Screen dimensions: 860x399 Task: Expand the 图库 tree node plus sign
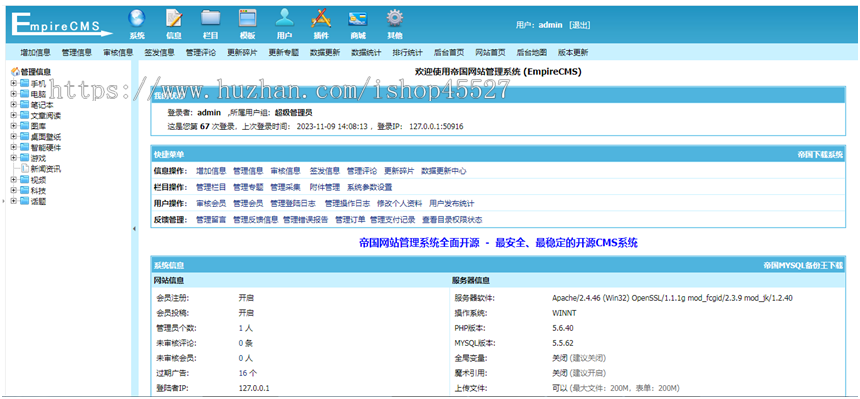click(x=14, y=126)
